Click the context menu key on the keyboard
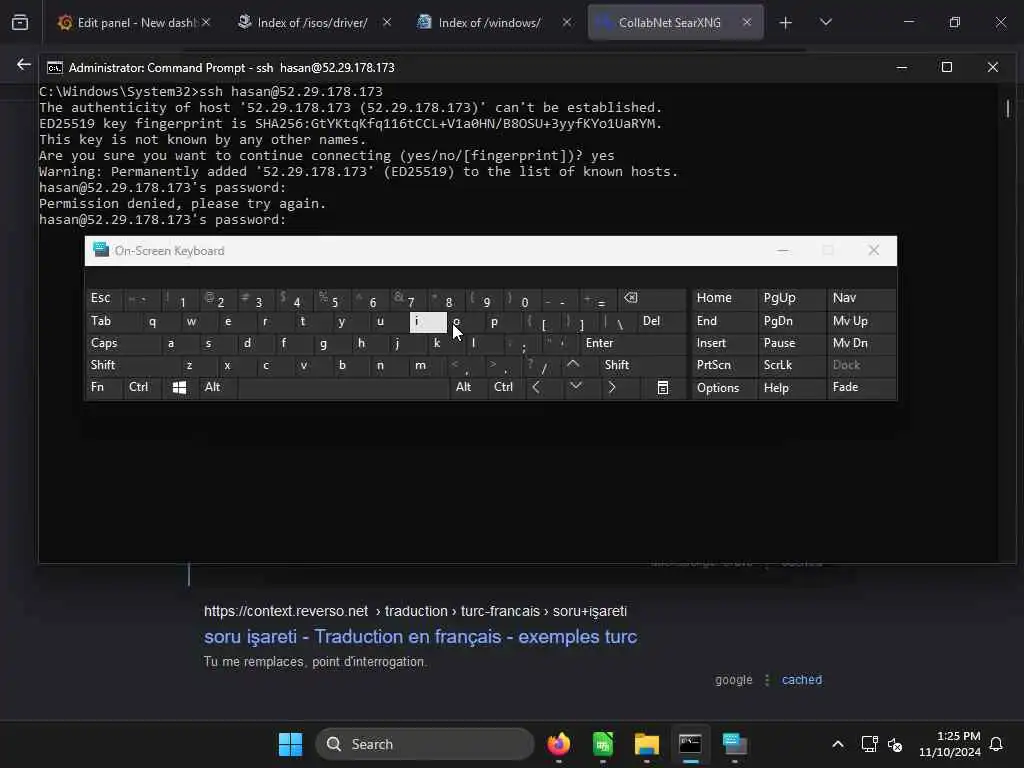The width and height of the screenshot is (1024, 768). click(x=662, y=387)
